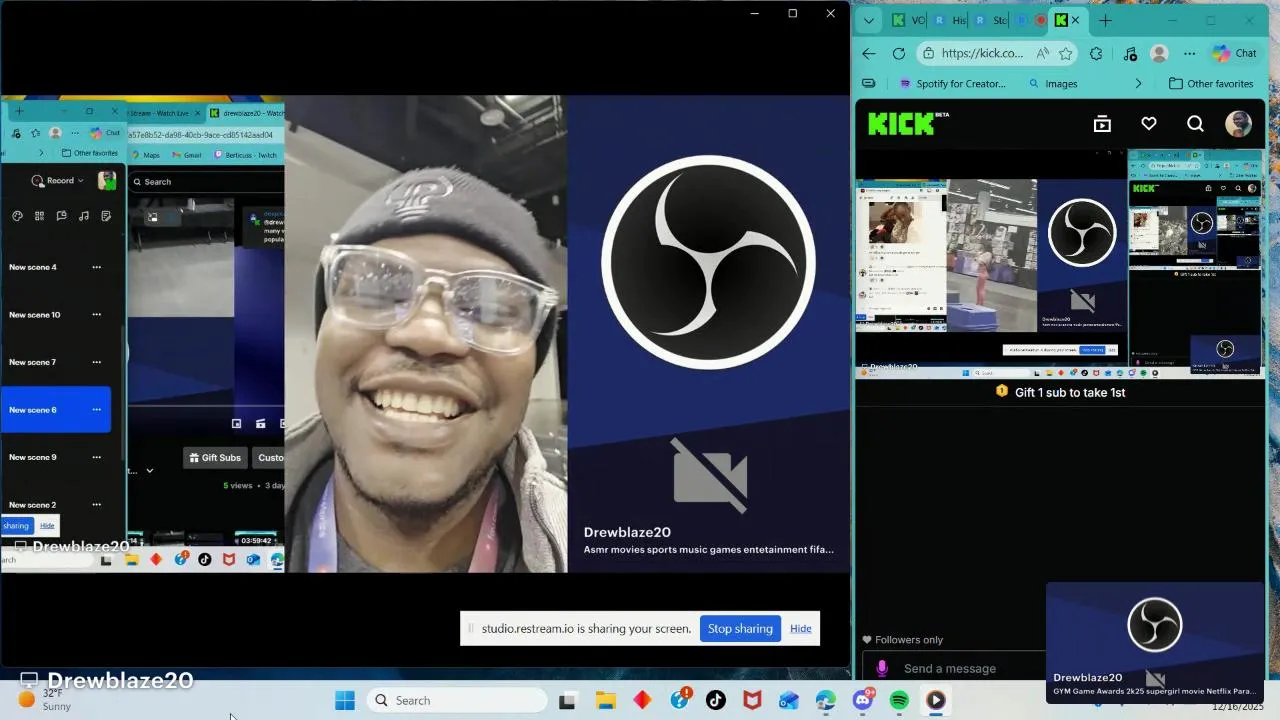Switch to the VO Kick tab
This screenshot has width=1280, height=720.
tap(908, 20)
